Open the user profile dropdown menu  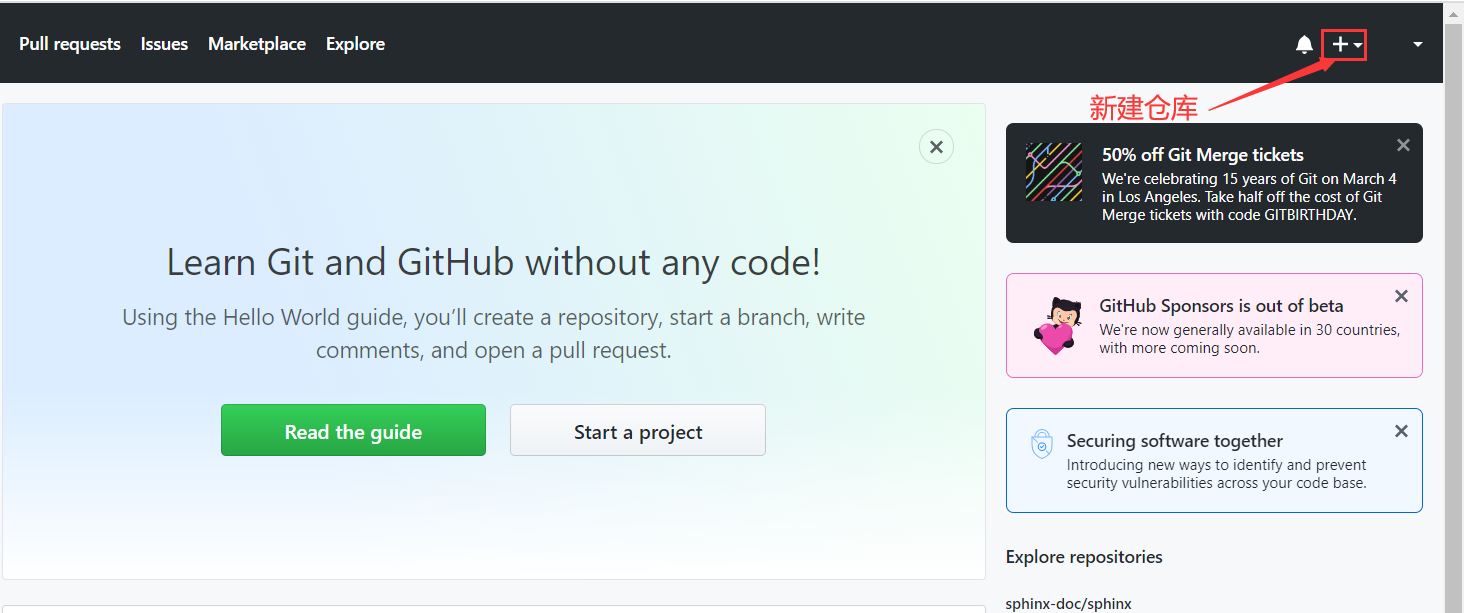1417,44
